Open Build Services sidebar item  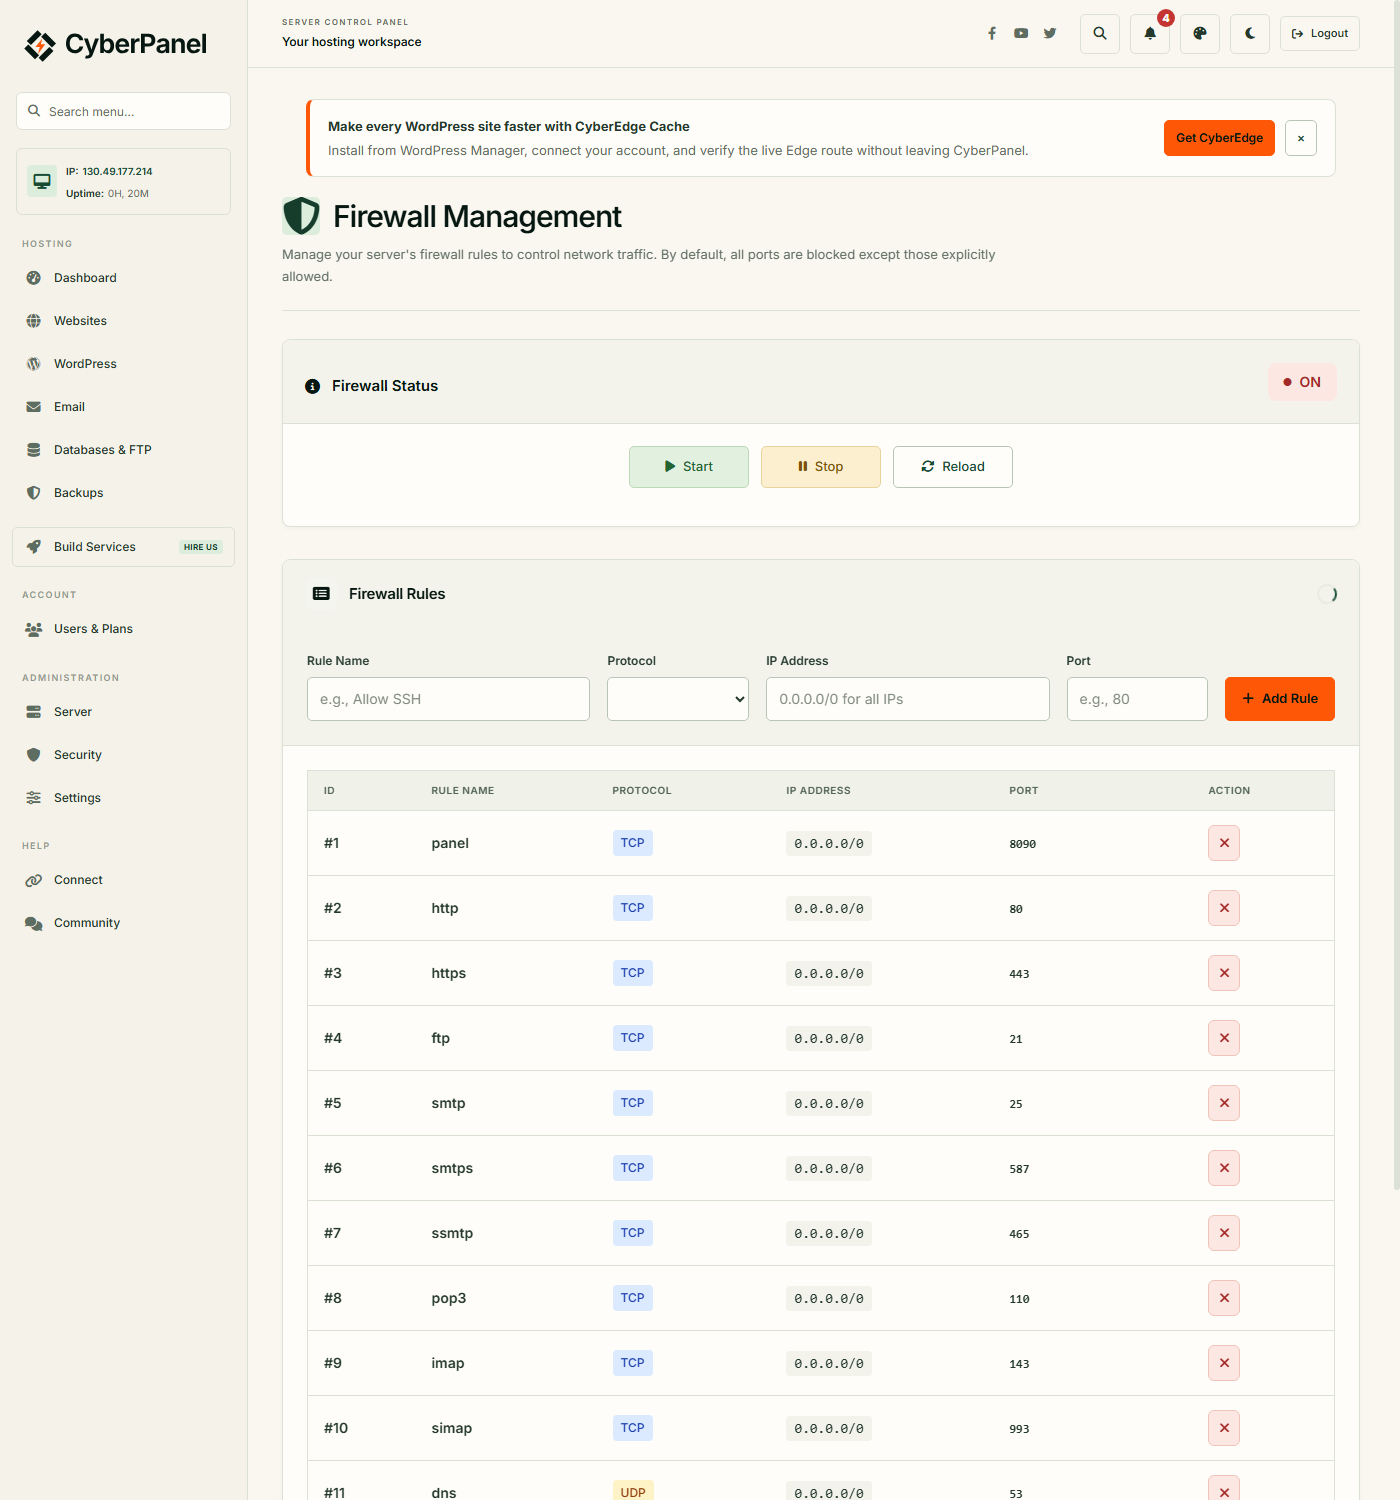click(123, 547)
